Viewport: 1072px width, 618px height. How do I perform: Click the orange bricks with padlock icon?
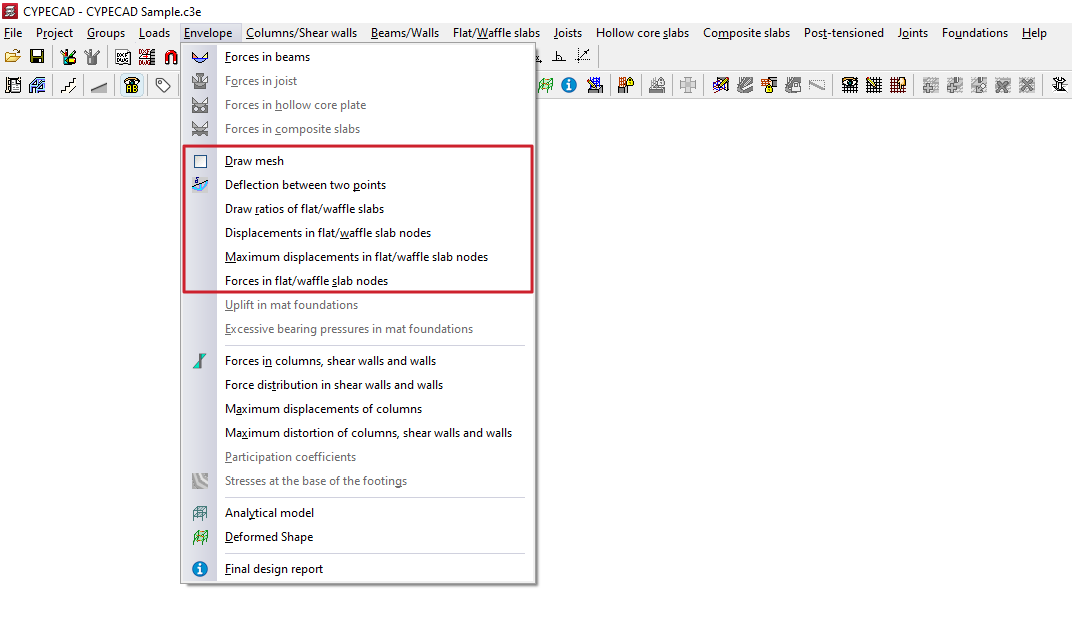pos(768,85)
